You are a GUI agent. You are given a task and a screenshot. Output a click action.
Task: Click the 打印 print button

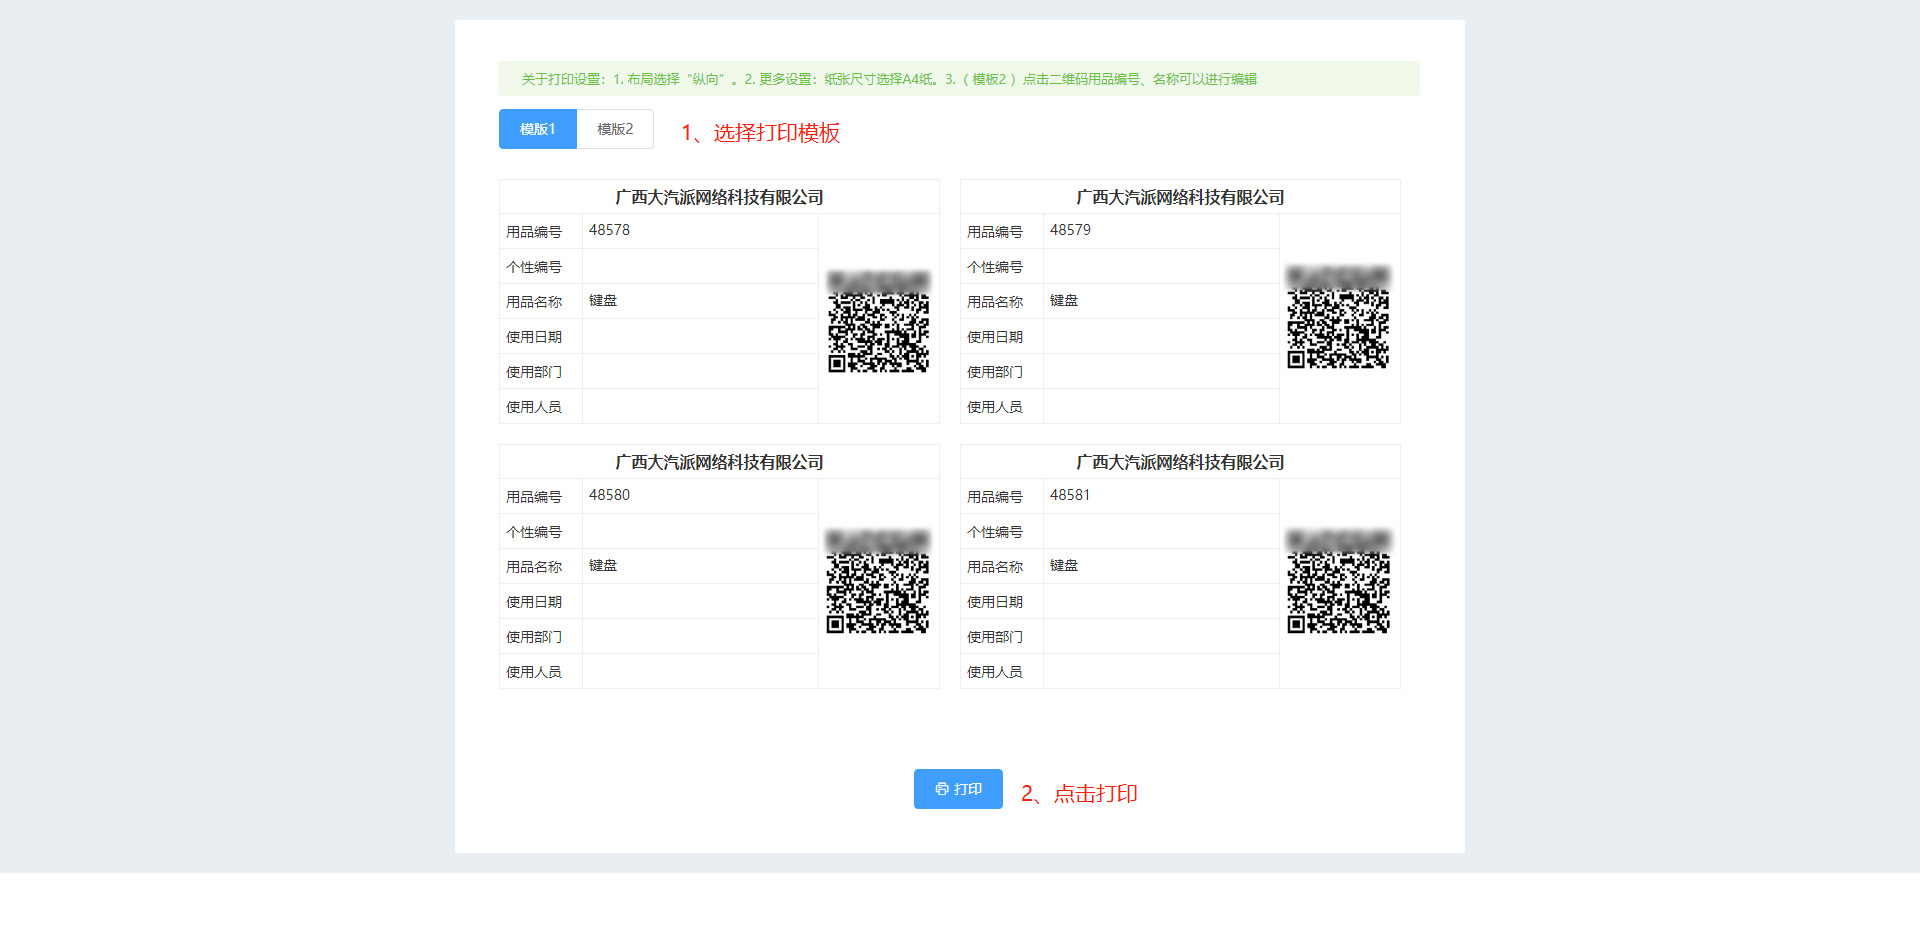[958, 789]
